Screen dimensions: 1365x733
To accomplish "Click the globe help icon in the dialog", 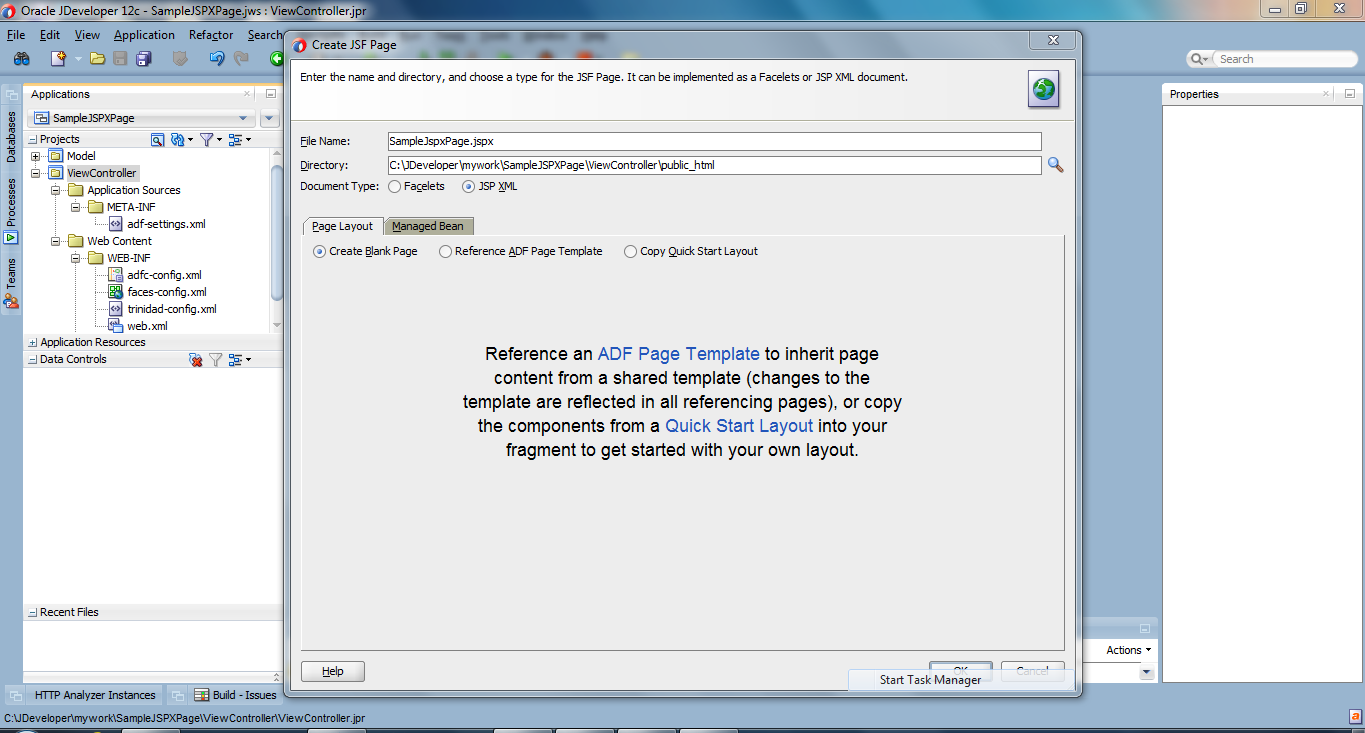I will point(1042,89).
